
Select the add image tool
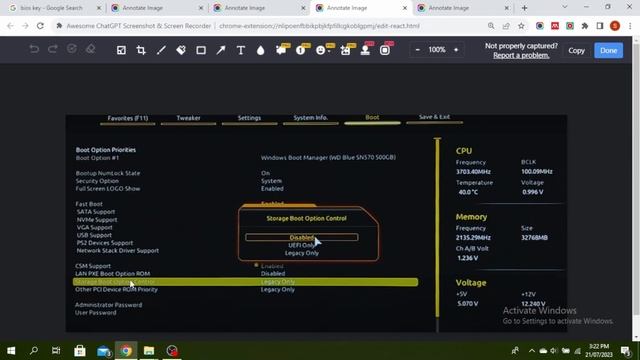coord(346,49)
